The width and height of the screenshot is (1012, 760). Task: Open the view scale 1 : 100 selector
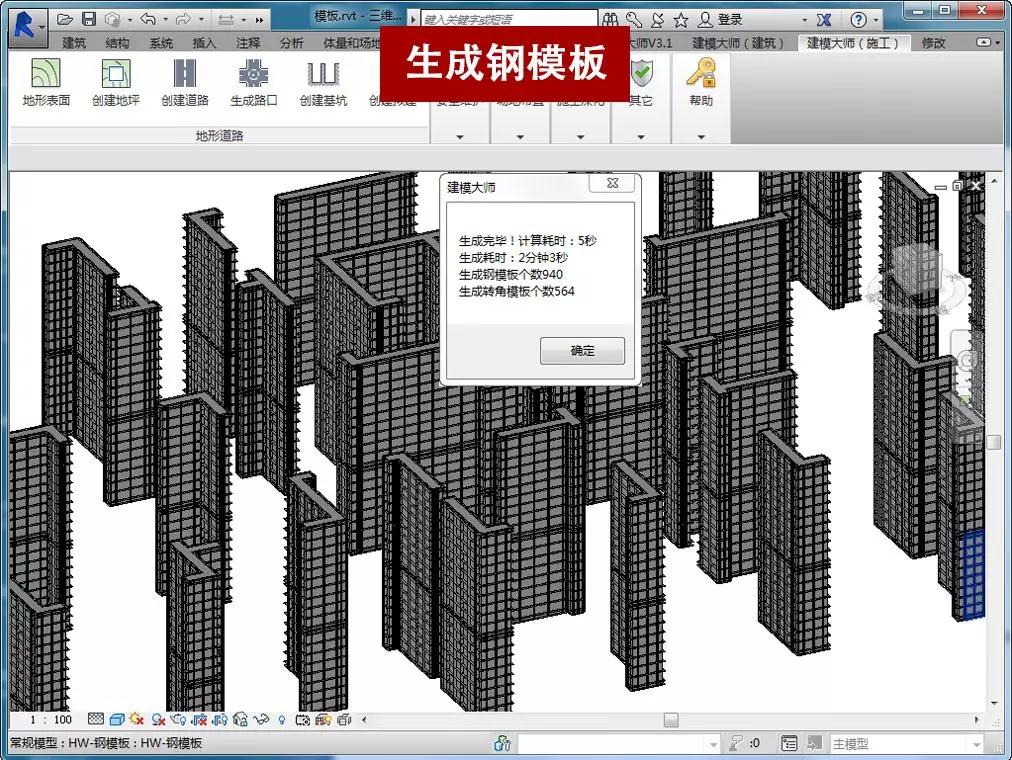pyautogui.click(x=50, y=719)
